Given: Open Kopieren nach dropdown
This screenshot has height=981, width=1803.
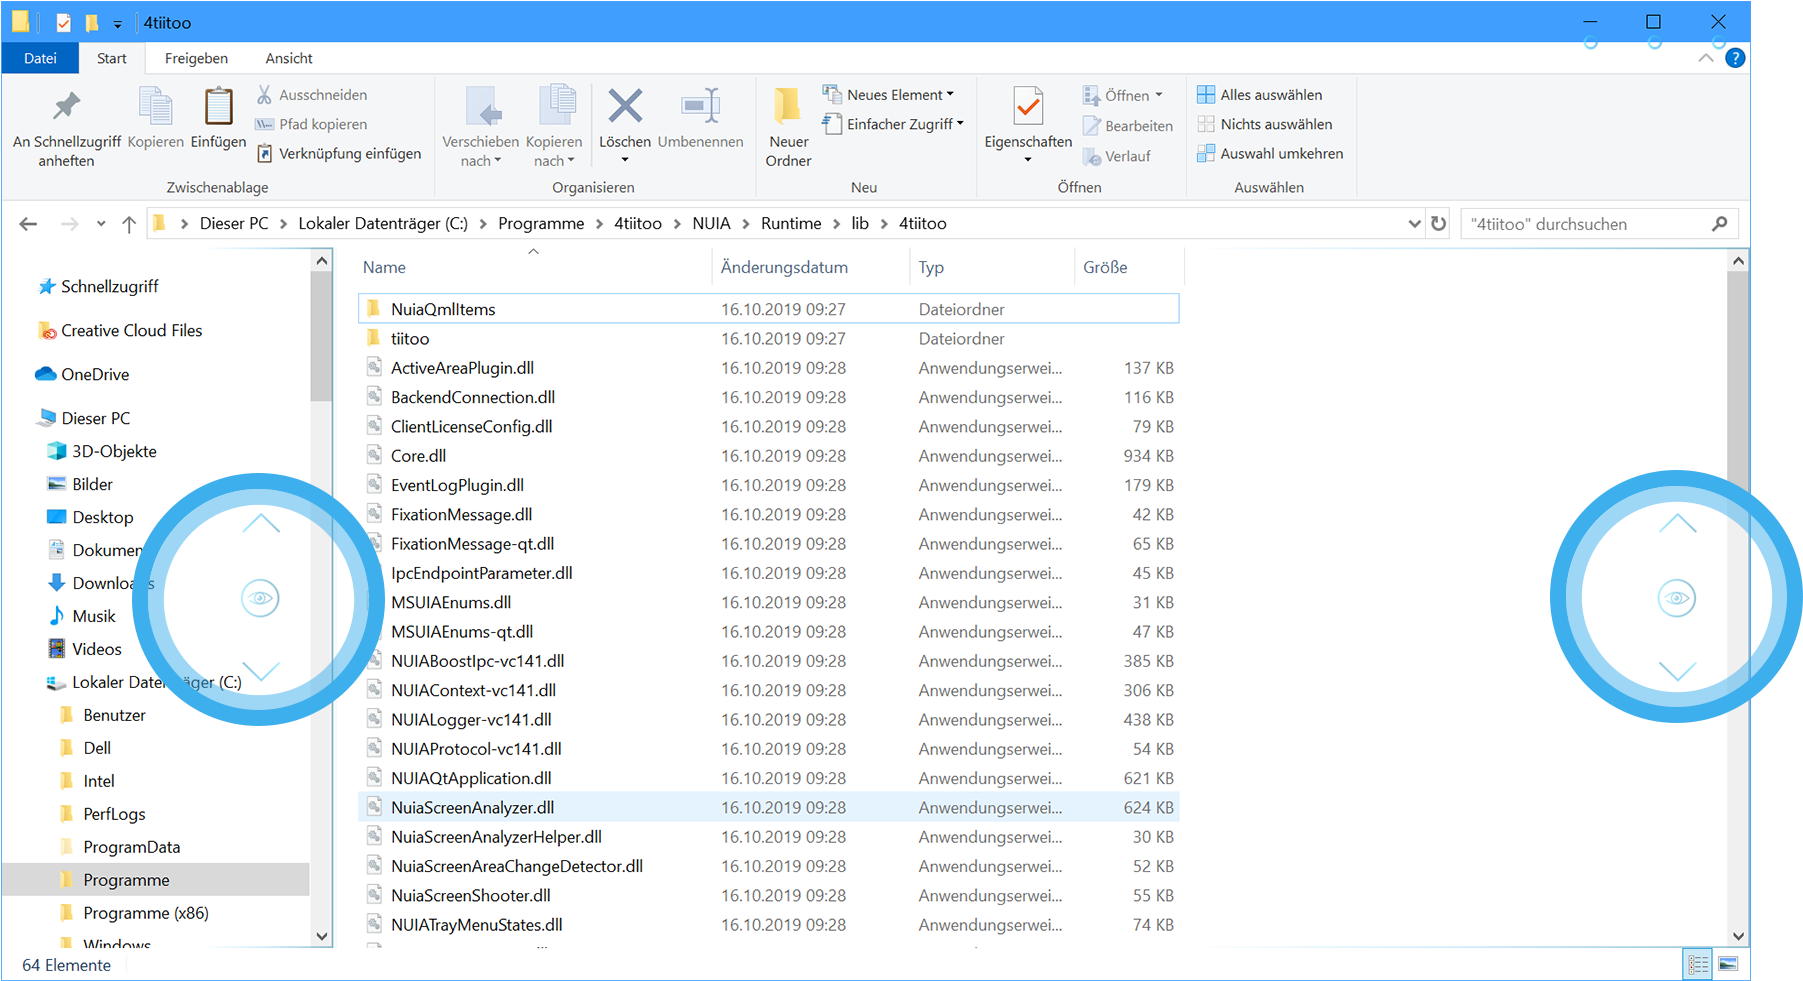Looking at the screenshot, I should point(554,128).
